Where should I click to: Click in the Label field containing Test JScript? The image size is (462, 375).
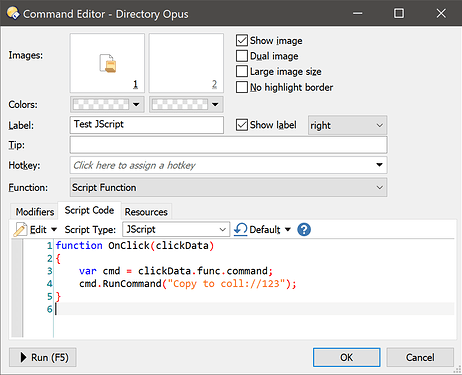coord(147,125)
